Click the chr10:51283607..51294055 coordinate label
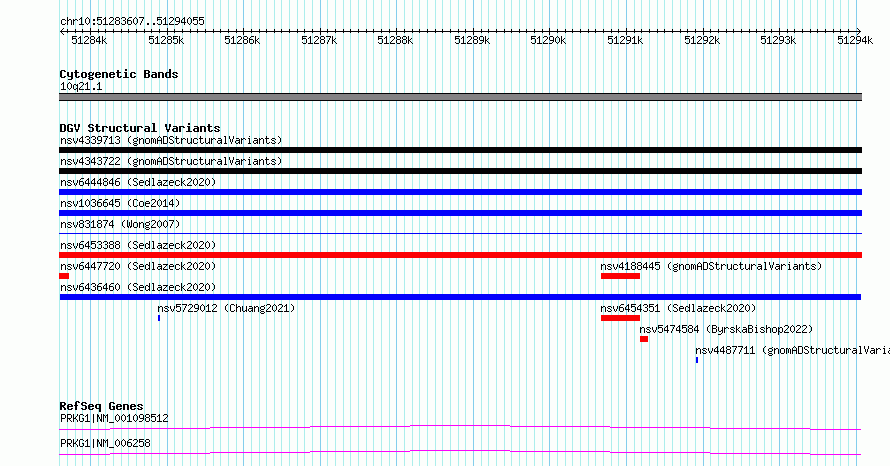This screenshot has height=466, width=890. [132, 22]
